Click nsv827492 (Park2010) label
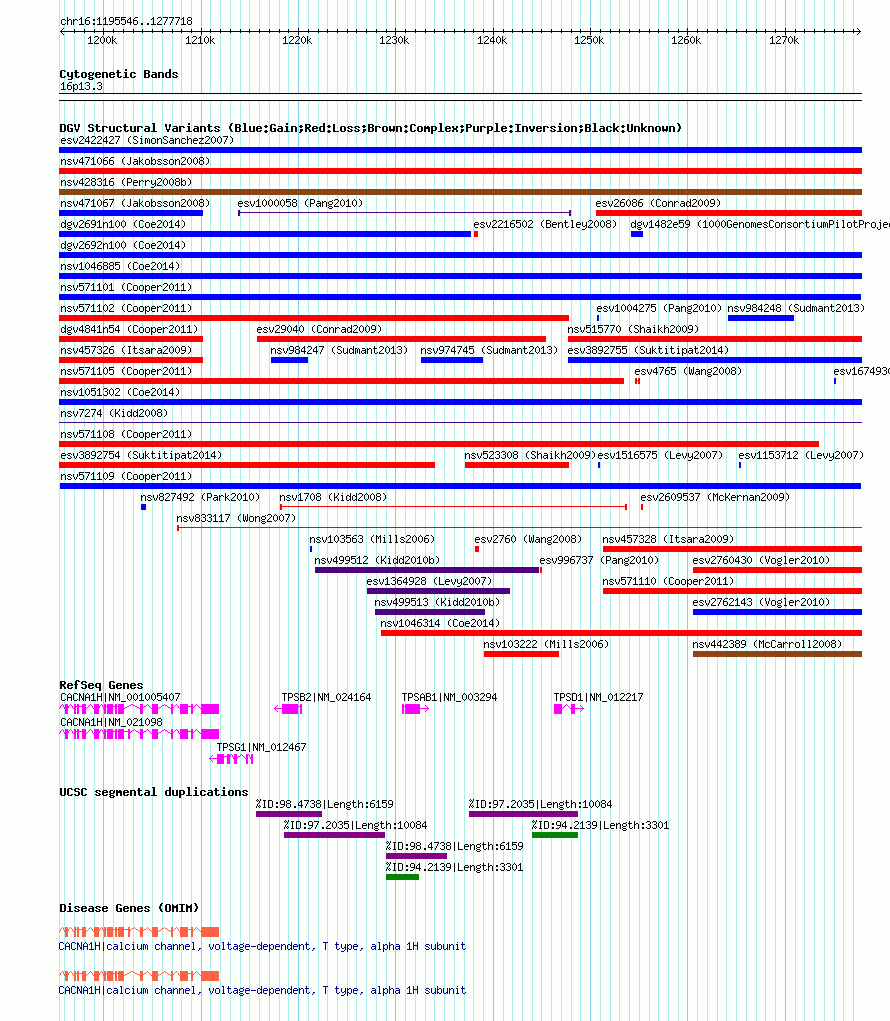 tap(200, 497)
